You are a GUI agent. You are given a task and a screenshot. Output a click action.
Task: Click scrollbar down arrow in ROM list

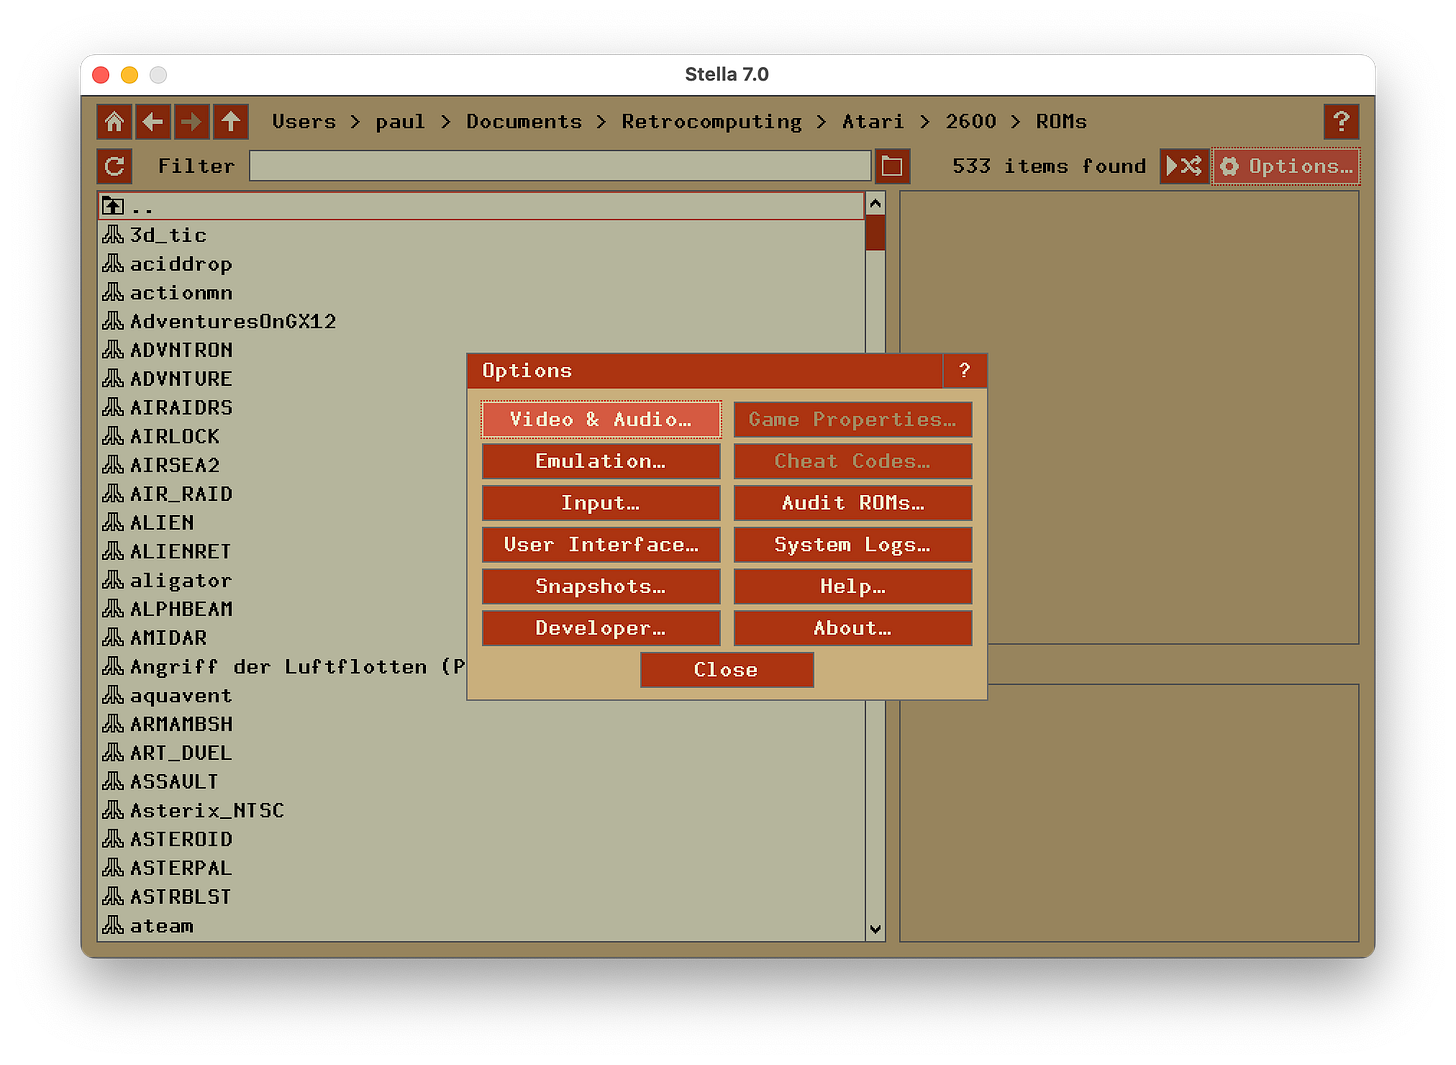coord(875,929)
